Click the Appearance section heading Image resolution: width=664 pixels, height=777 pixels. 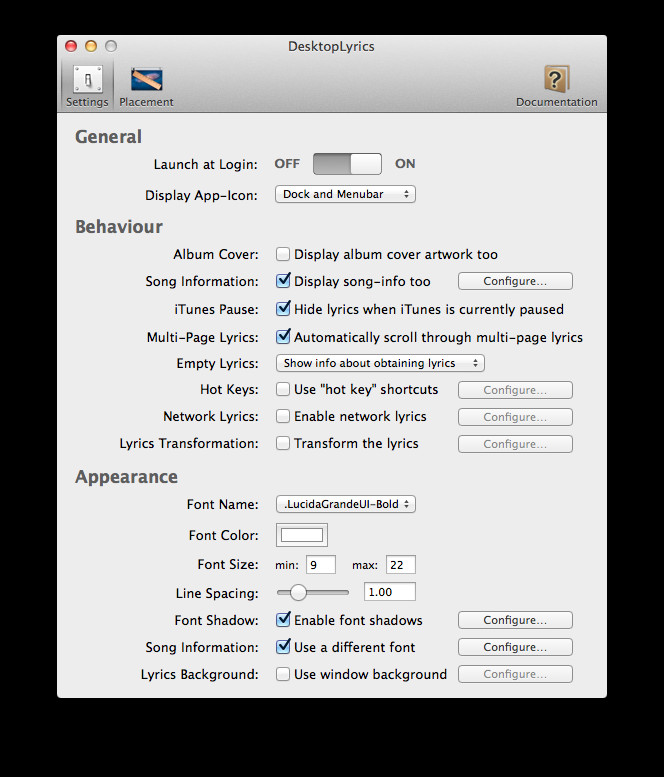tap(126, 477)
